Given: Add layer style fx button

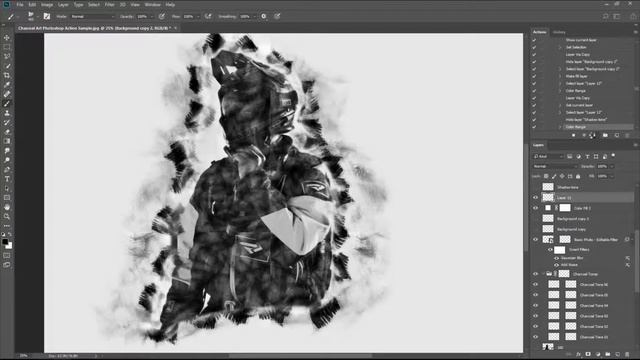Looking at the screenshot, I should pyautogui.click(x=578, y=355).
